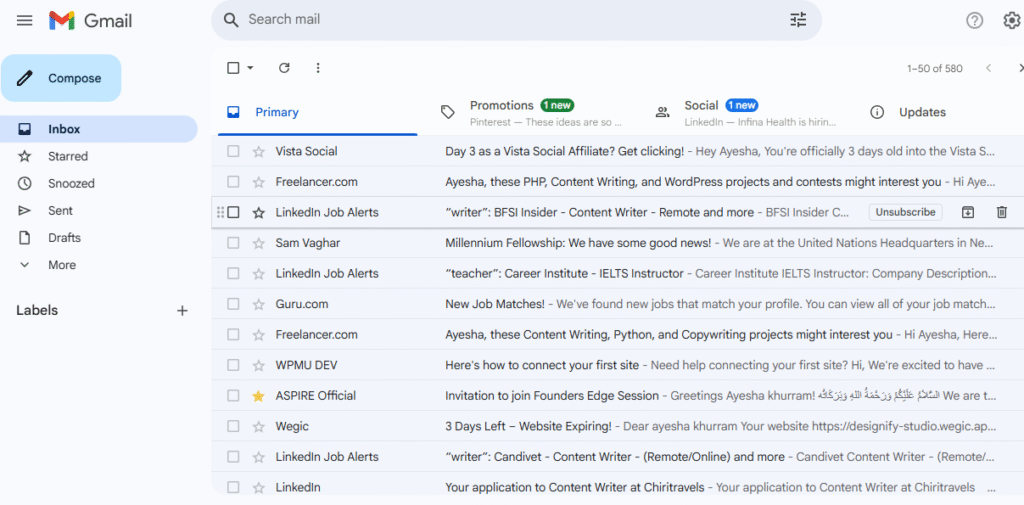Unstar the ASPIRE Official email
The image size is (1024, 505).
[259, 396]
